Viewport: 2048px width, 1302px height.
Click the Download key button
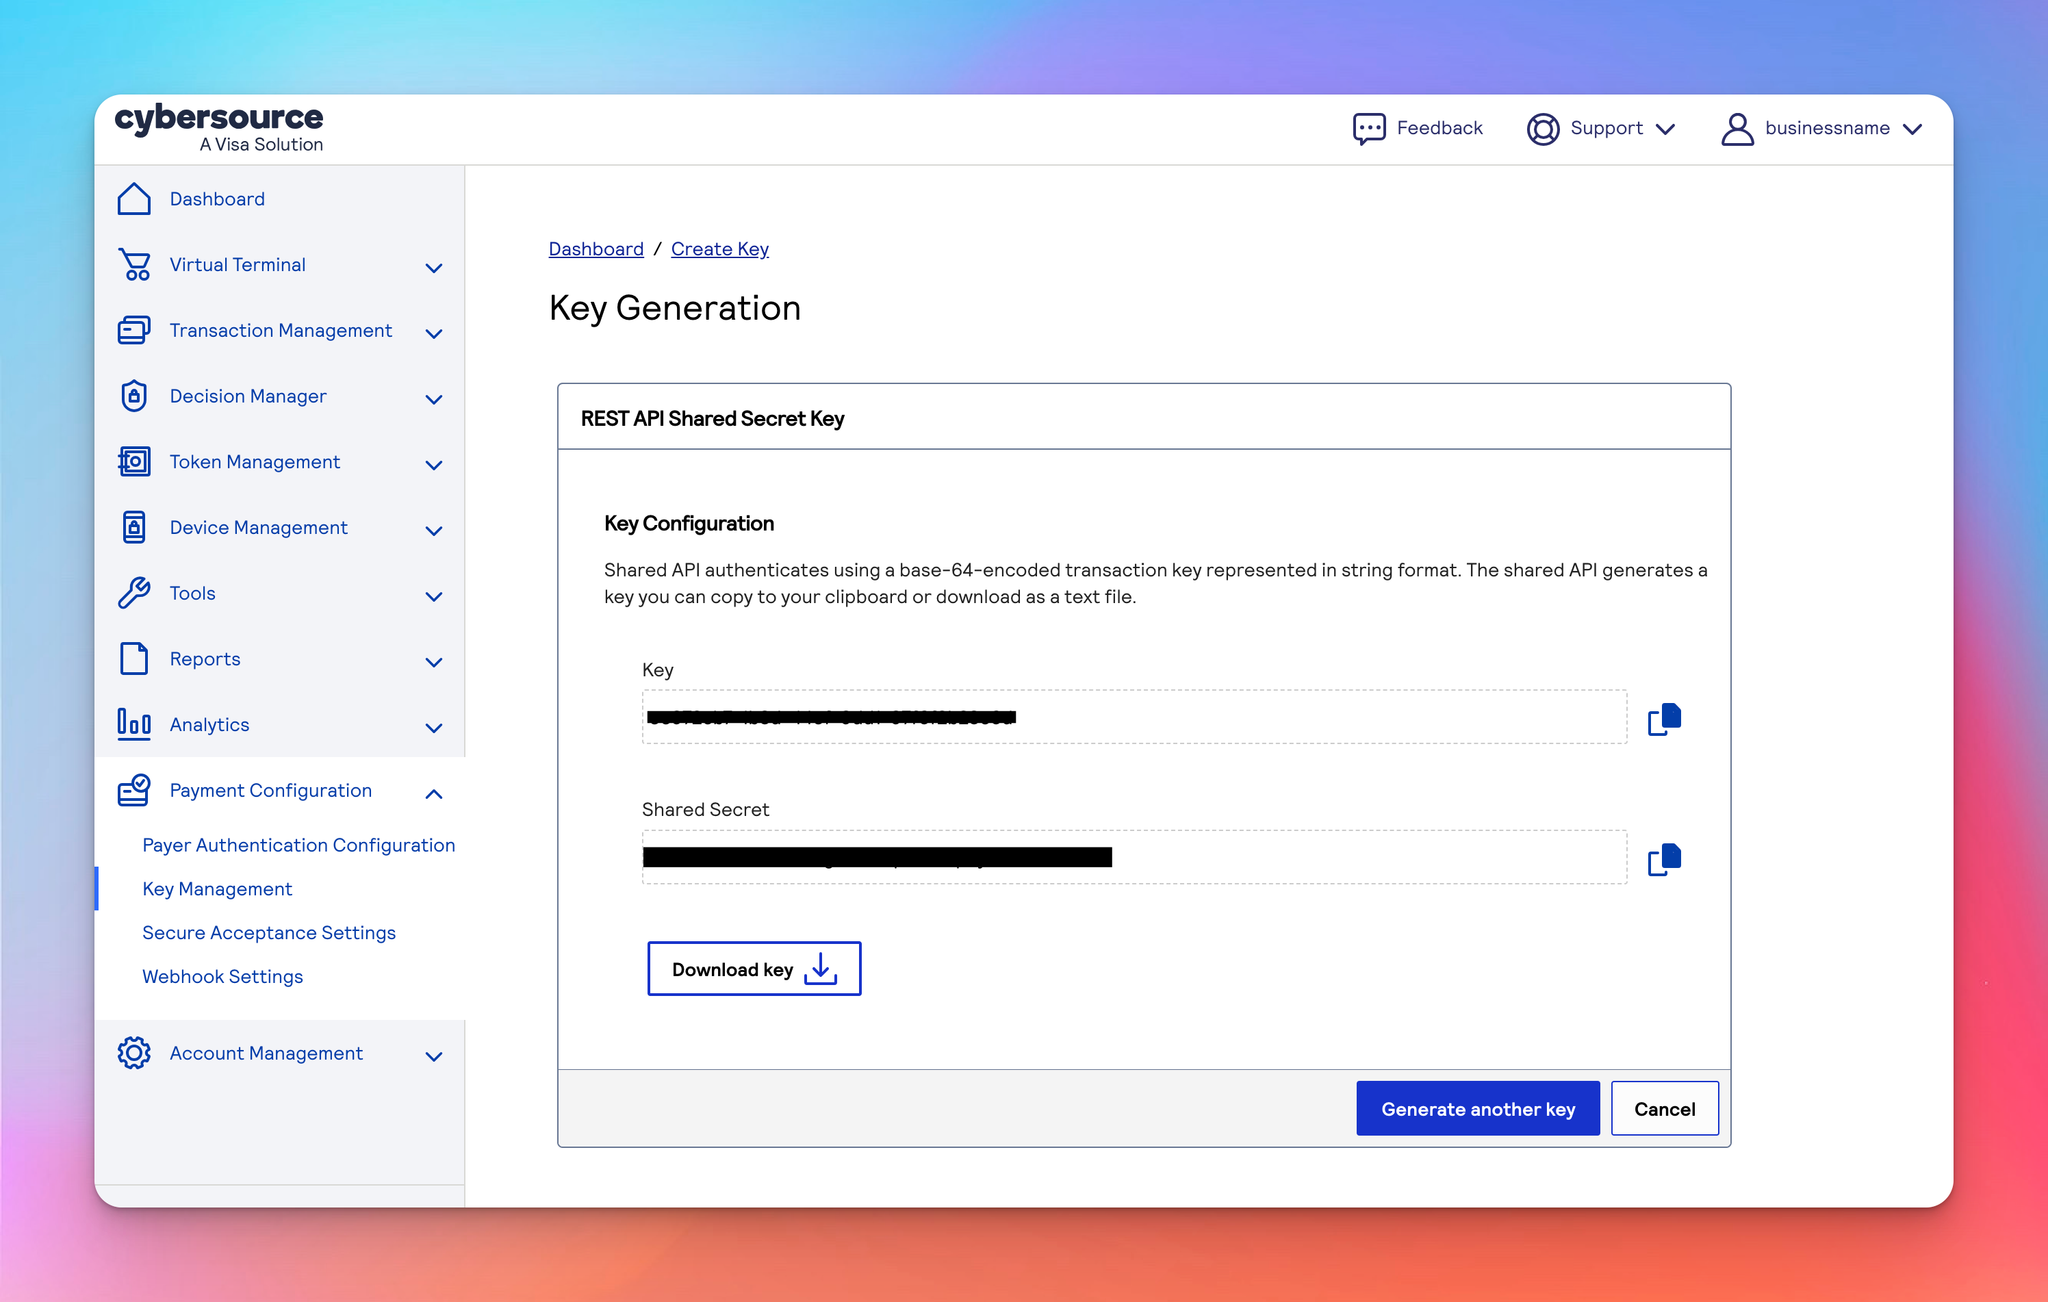(x=754, y=969)
